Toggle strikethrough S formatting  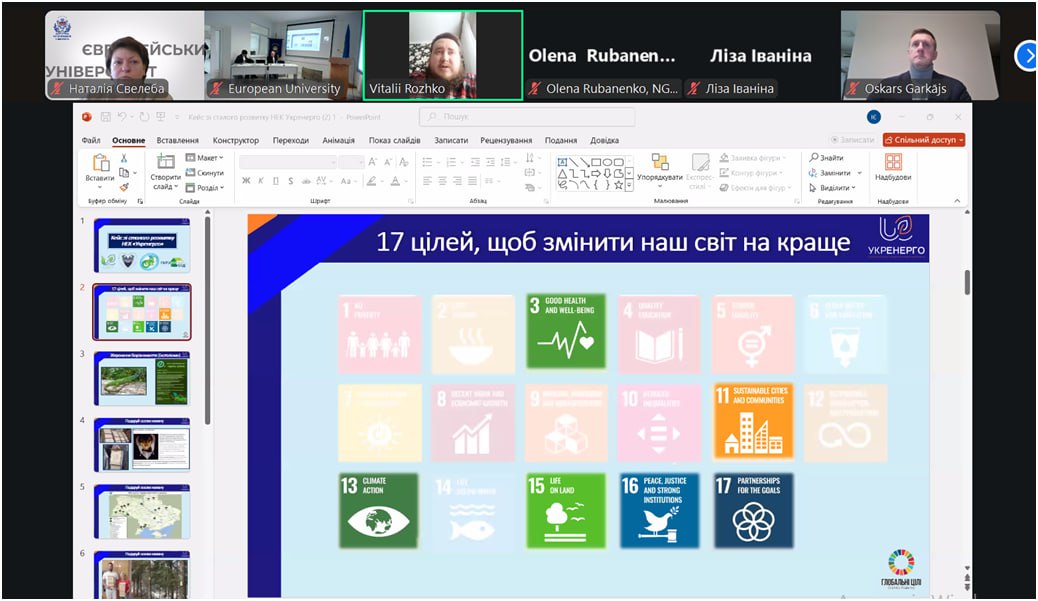click(x=291, y=181)
